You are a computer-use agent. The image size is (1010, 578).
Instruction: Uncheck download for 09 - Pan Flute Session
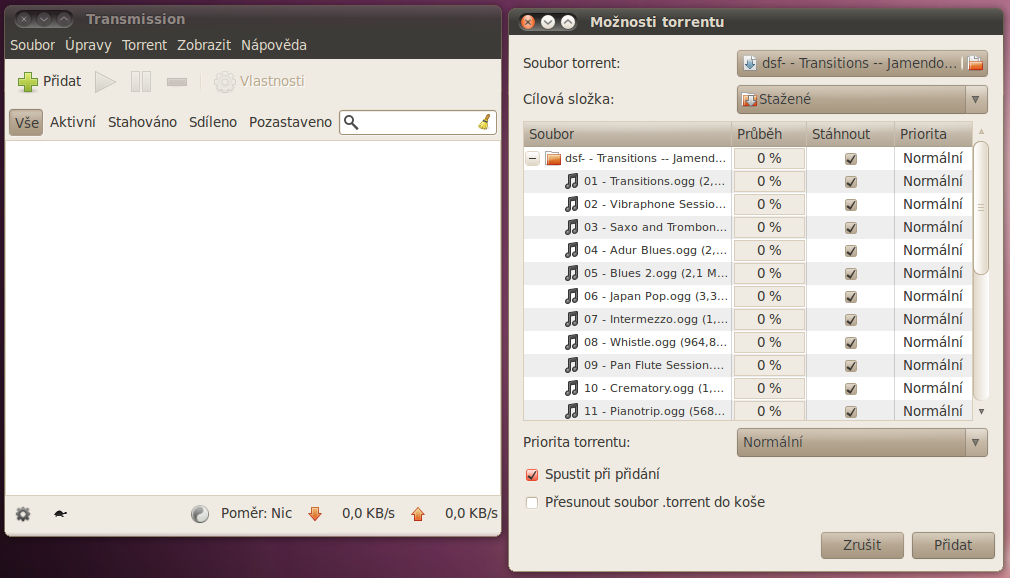tap(851, 365)
